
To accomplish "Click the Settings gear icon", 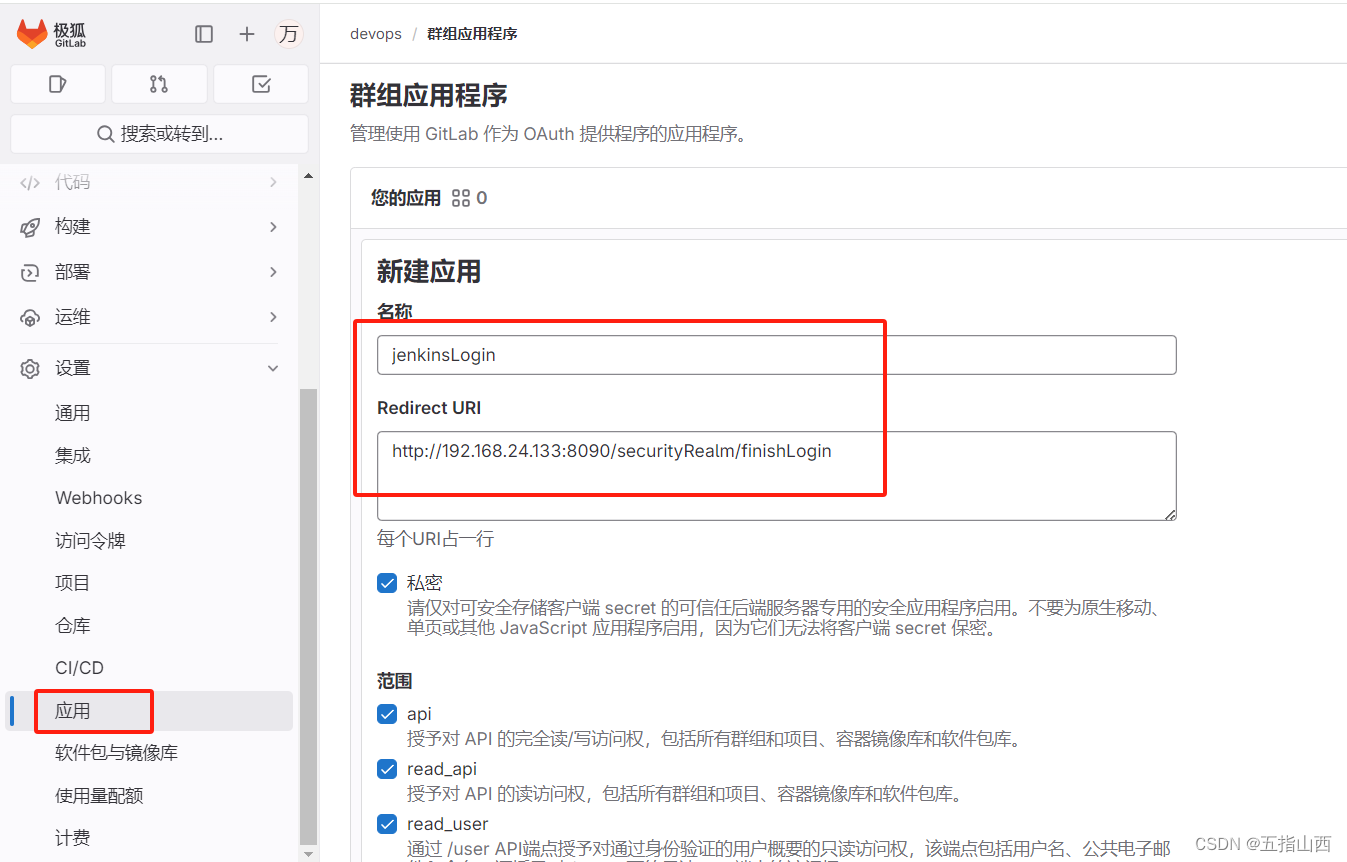I will (x=30, y=368).
